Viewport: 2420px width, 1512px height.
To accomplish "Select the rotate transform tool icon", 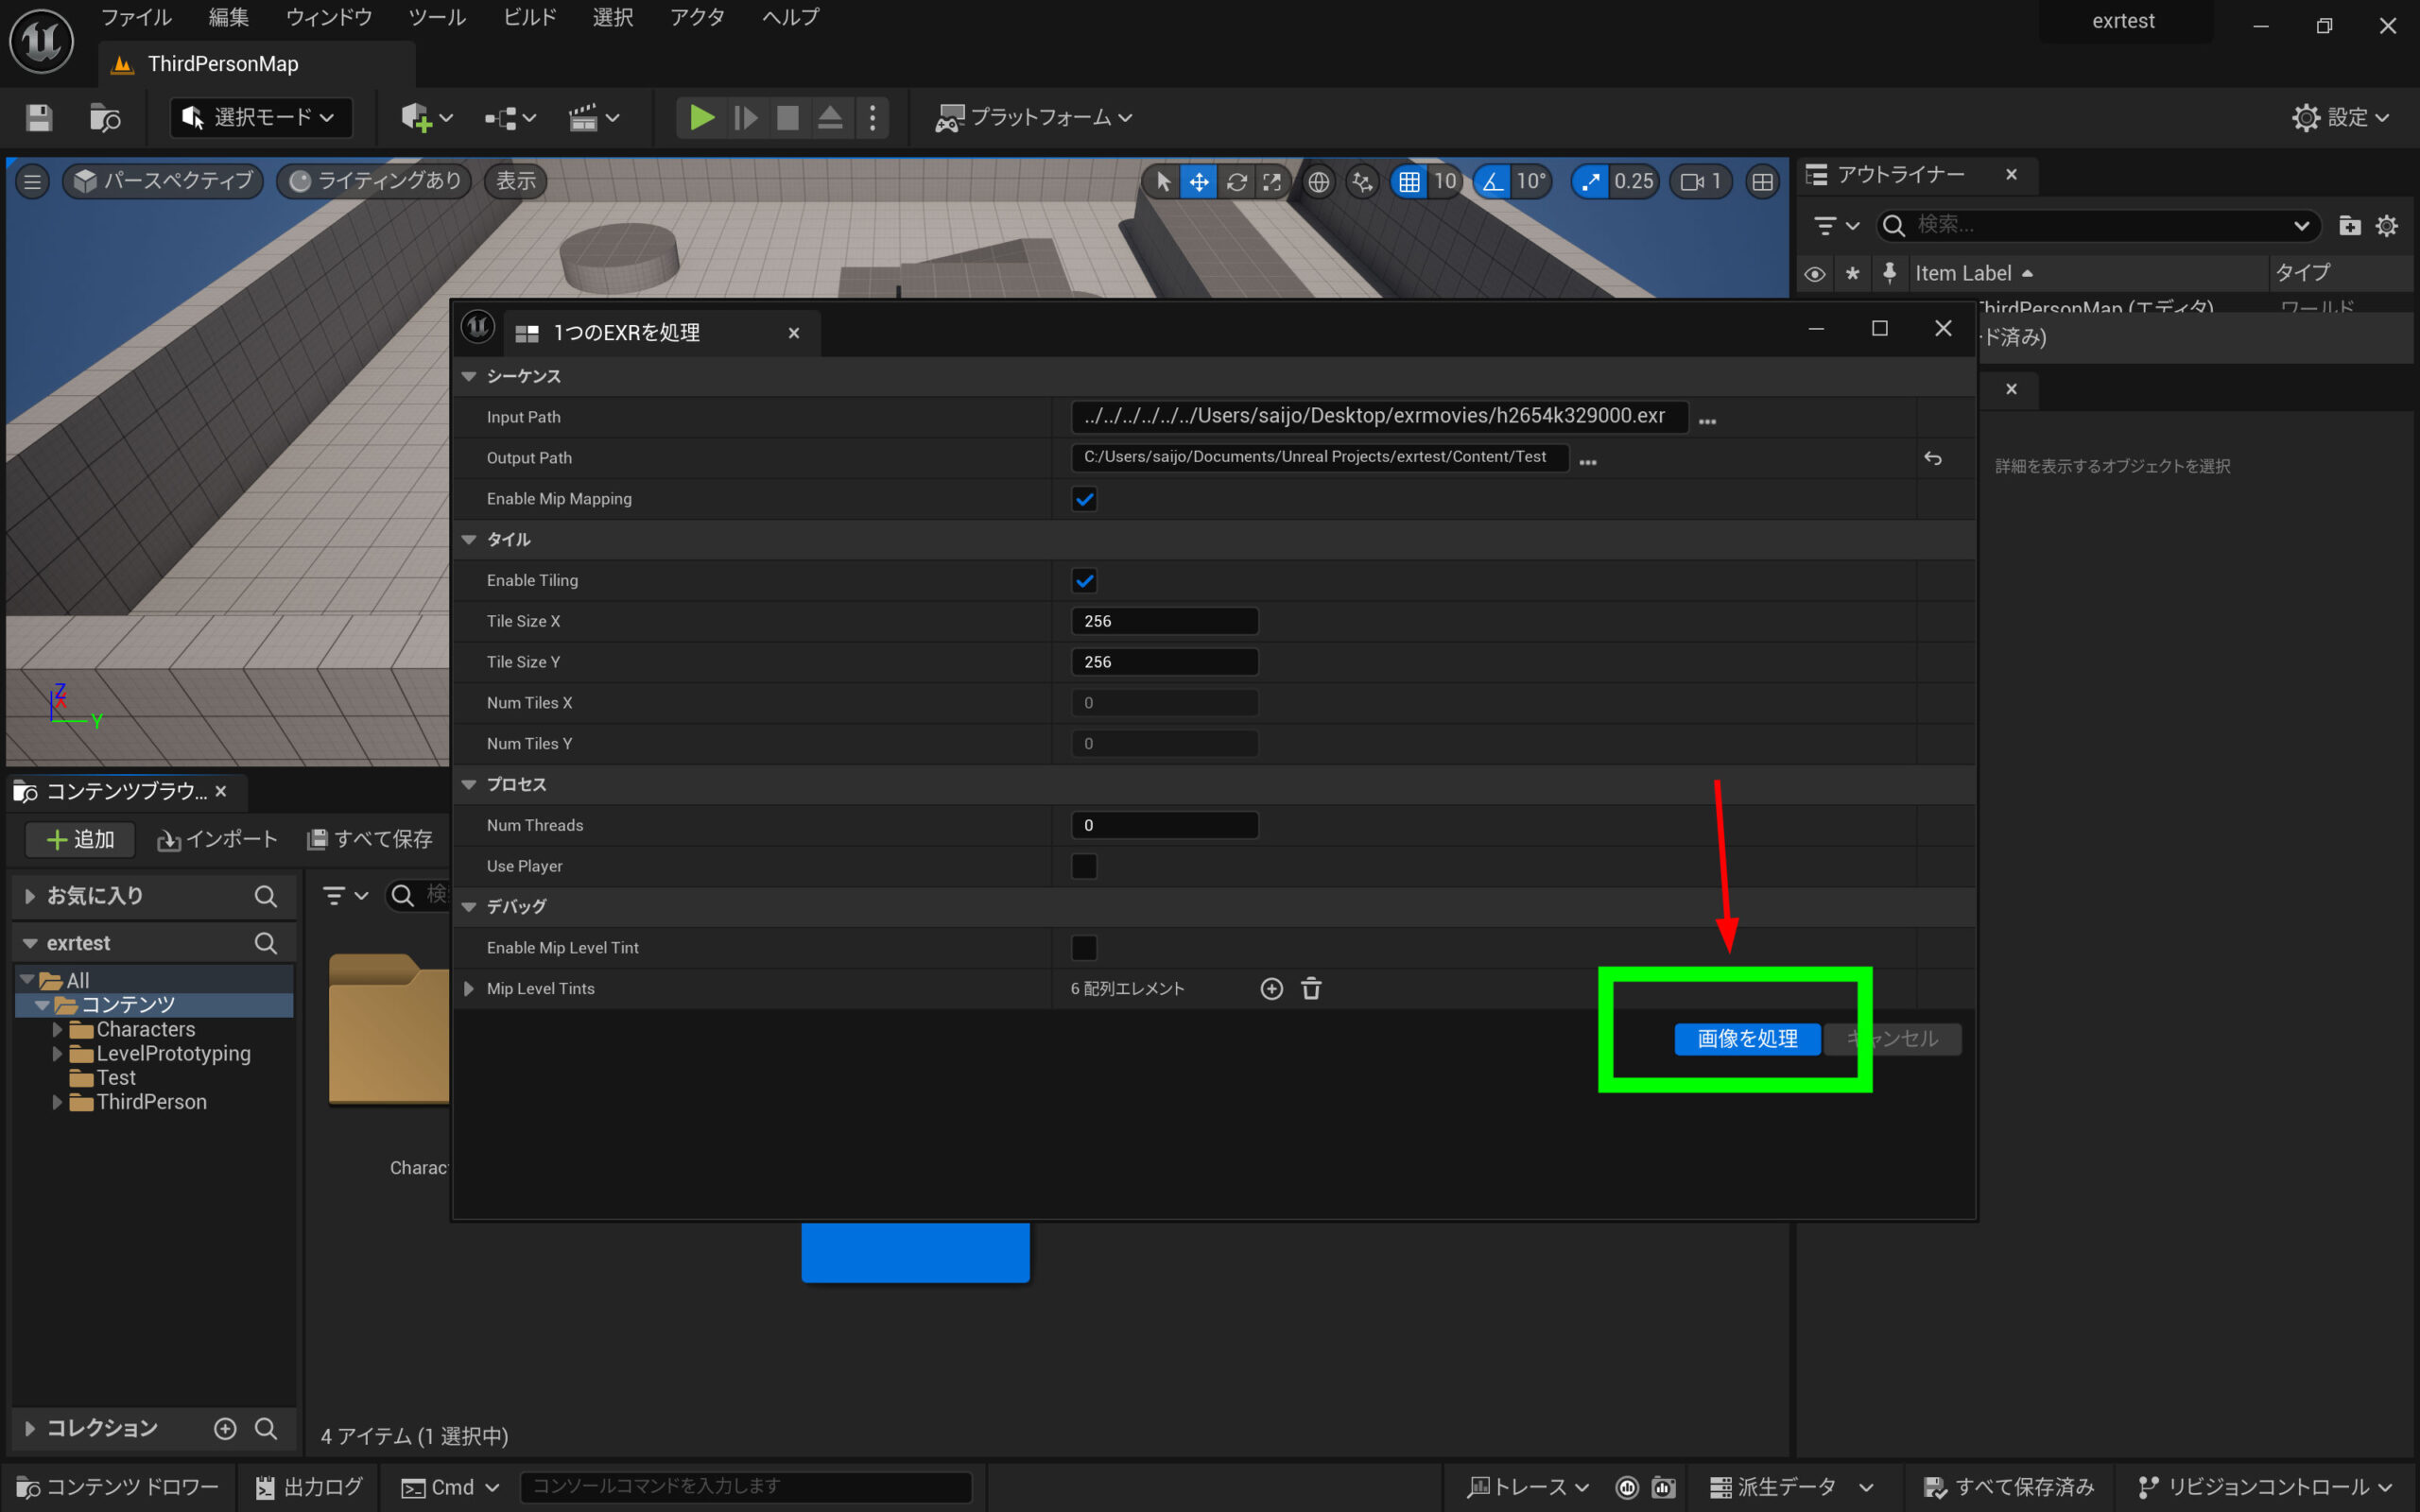I will (1236, 182).
